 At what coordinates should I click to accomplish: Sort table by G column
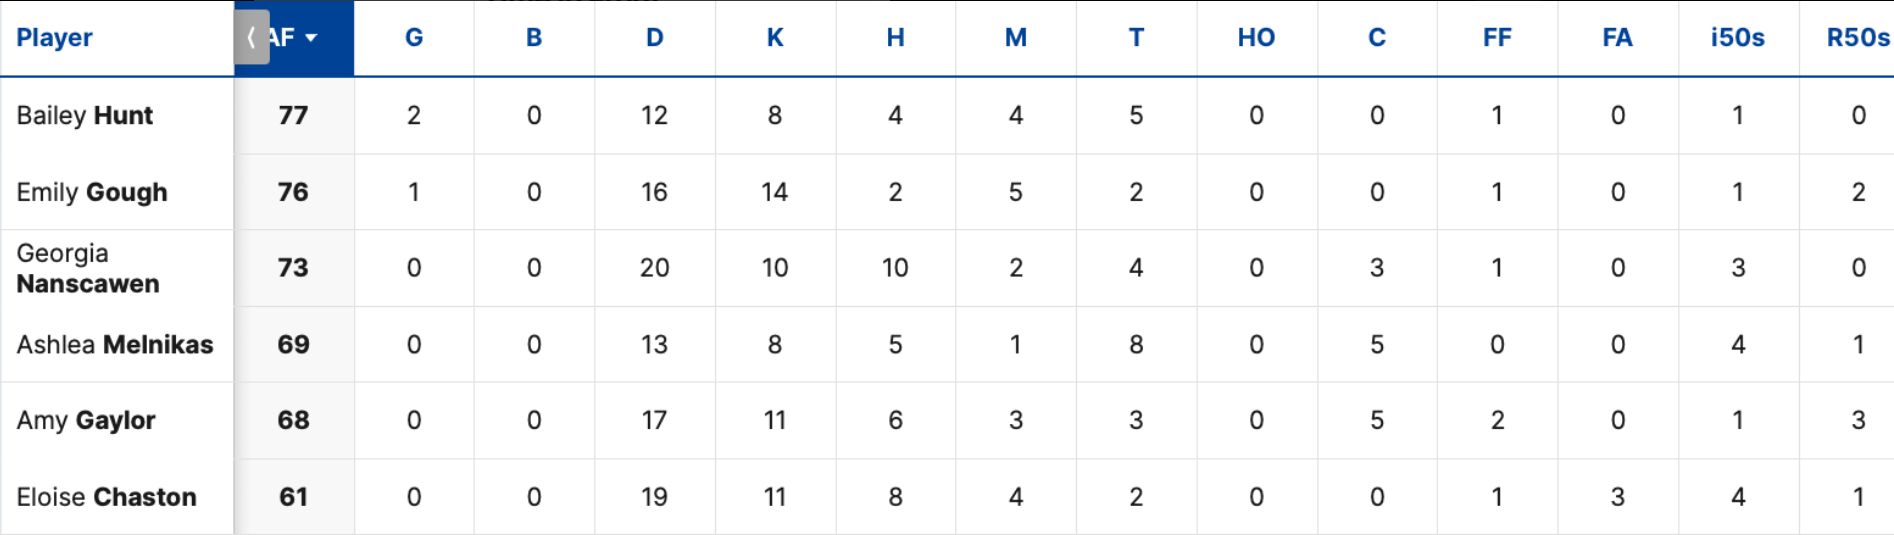[414, 38]
